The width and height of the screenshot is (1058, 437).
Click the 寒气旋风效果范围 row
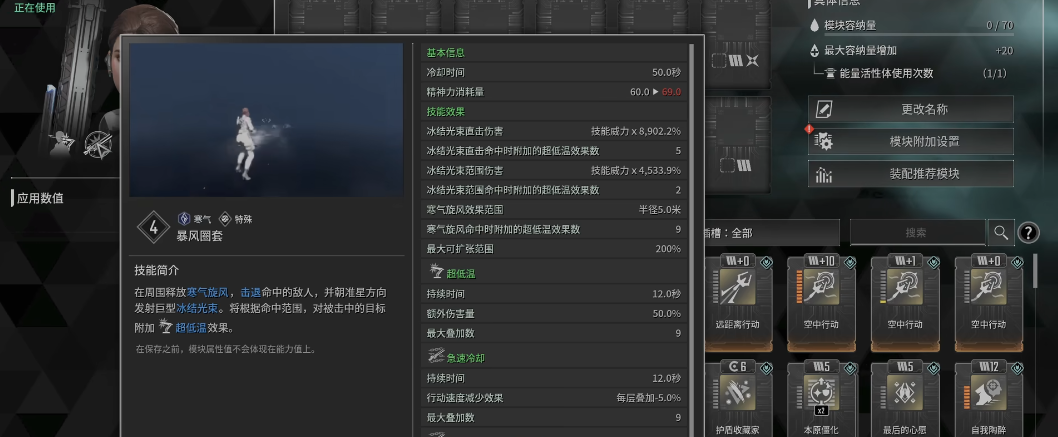tap(553, 210)
